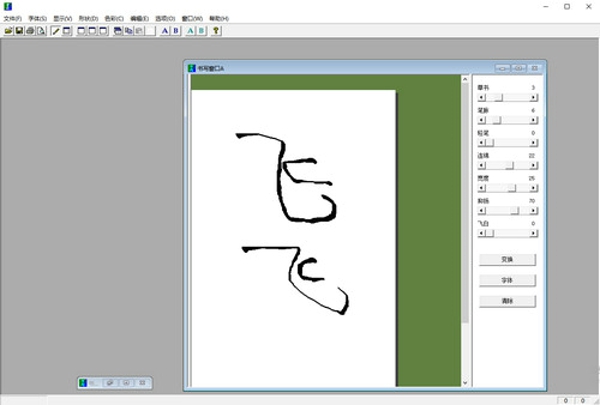Click the Open file toolbar icon
Image resolution: width=600 pixels, height=405 pixels.
(8, 31)
